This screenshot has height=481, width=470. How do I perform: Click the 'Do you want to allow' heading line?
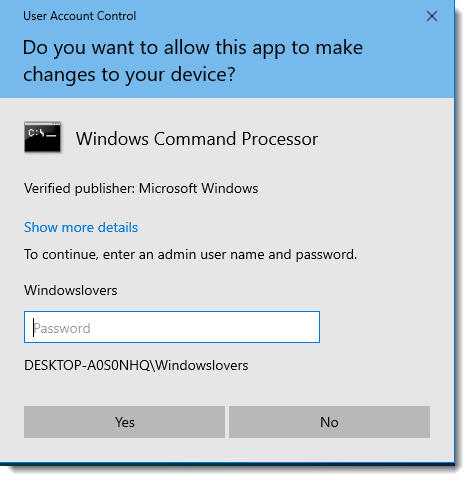coord(193,47)
